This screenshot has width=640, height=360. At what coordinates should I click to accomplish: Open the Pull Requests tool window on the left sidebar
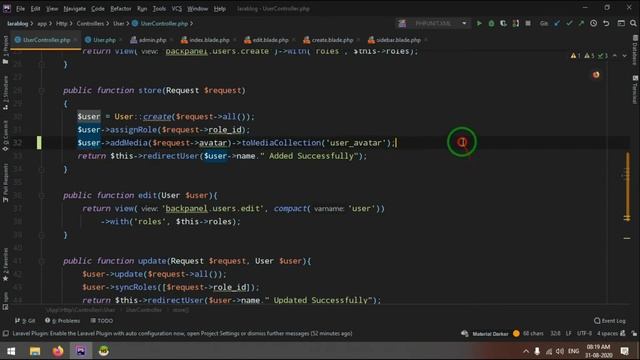coord(5,183)
